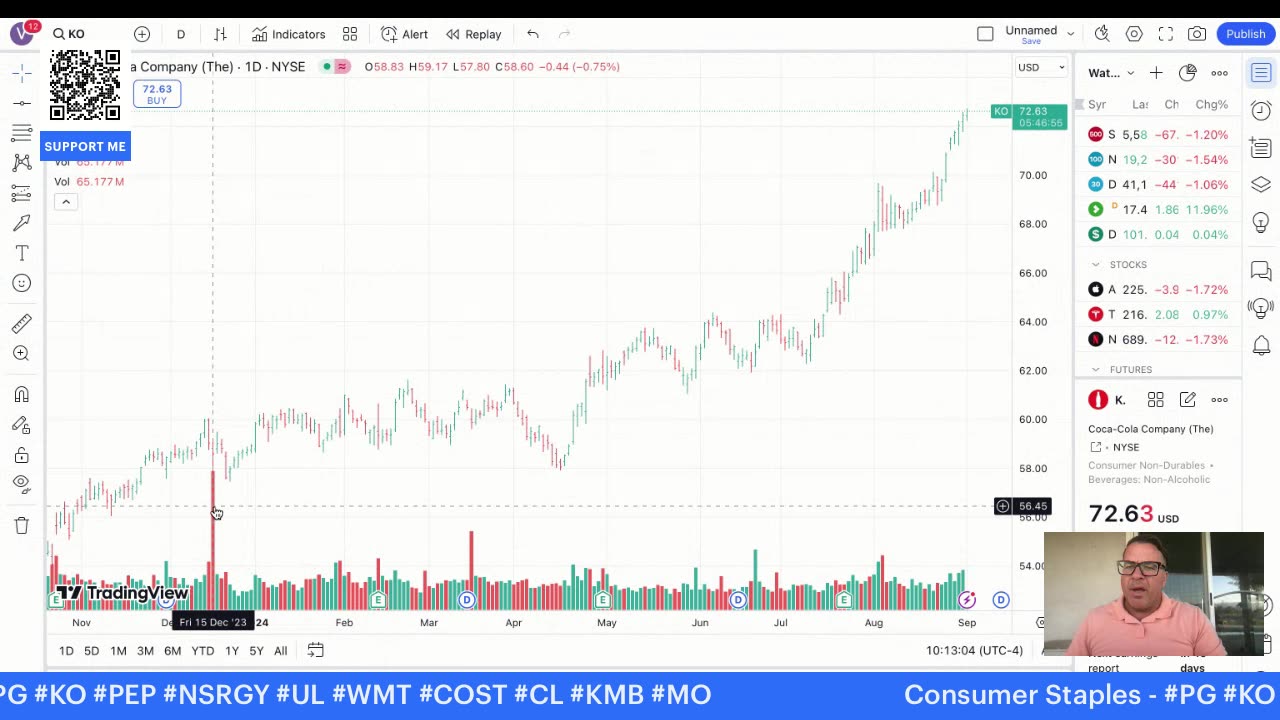Select the 1D time range
Screen dimensions: 1280x720
[x=66, y=651]
